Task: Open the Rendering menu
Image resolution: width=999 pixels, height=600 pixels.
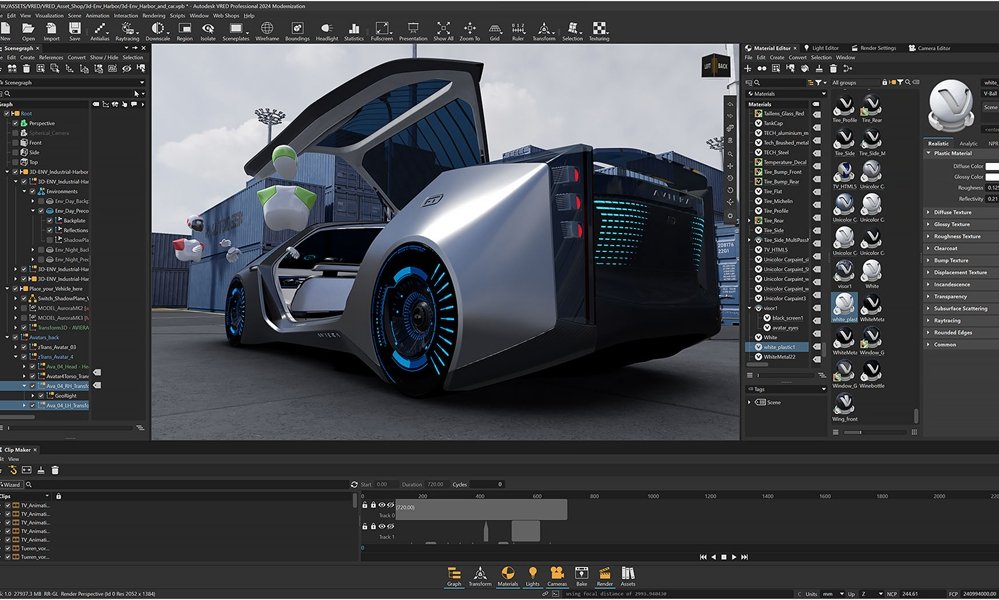Action: 154,15
